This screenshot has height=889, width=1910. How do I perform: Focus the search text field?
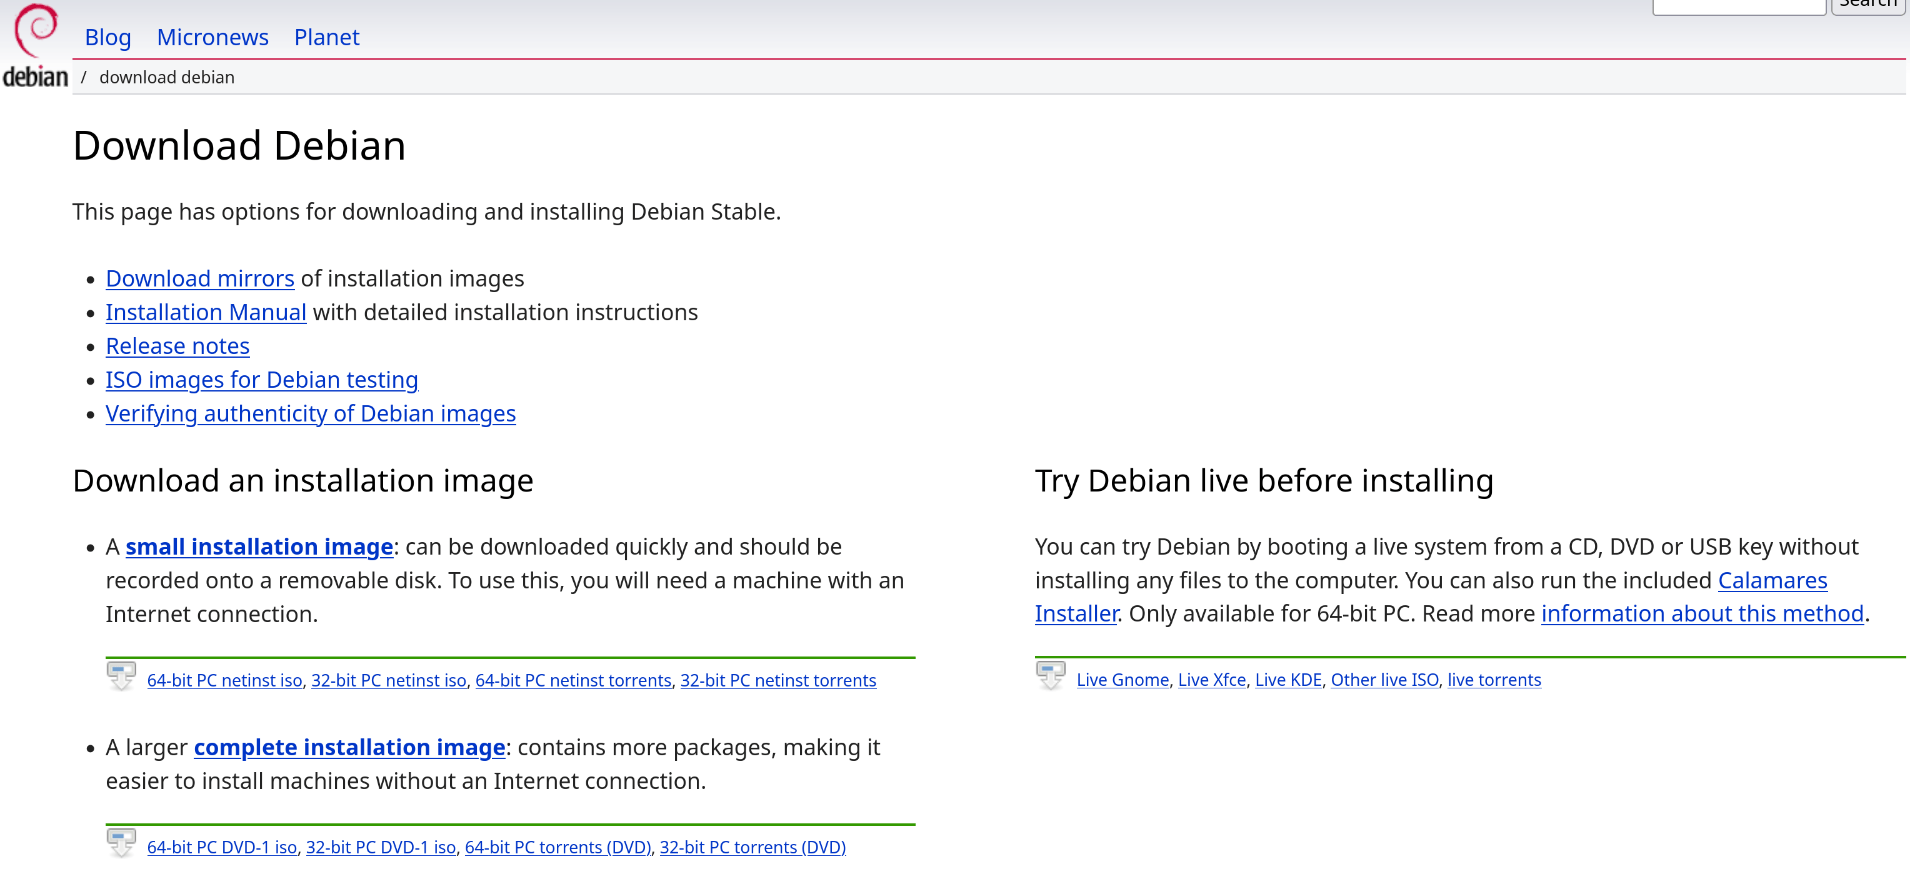click(1738, 6)
